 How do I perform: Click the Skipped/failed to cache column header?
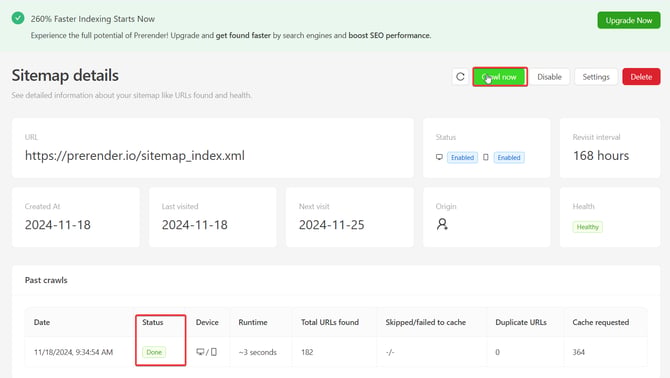pos(426,322)
